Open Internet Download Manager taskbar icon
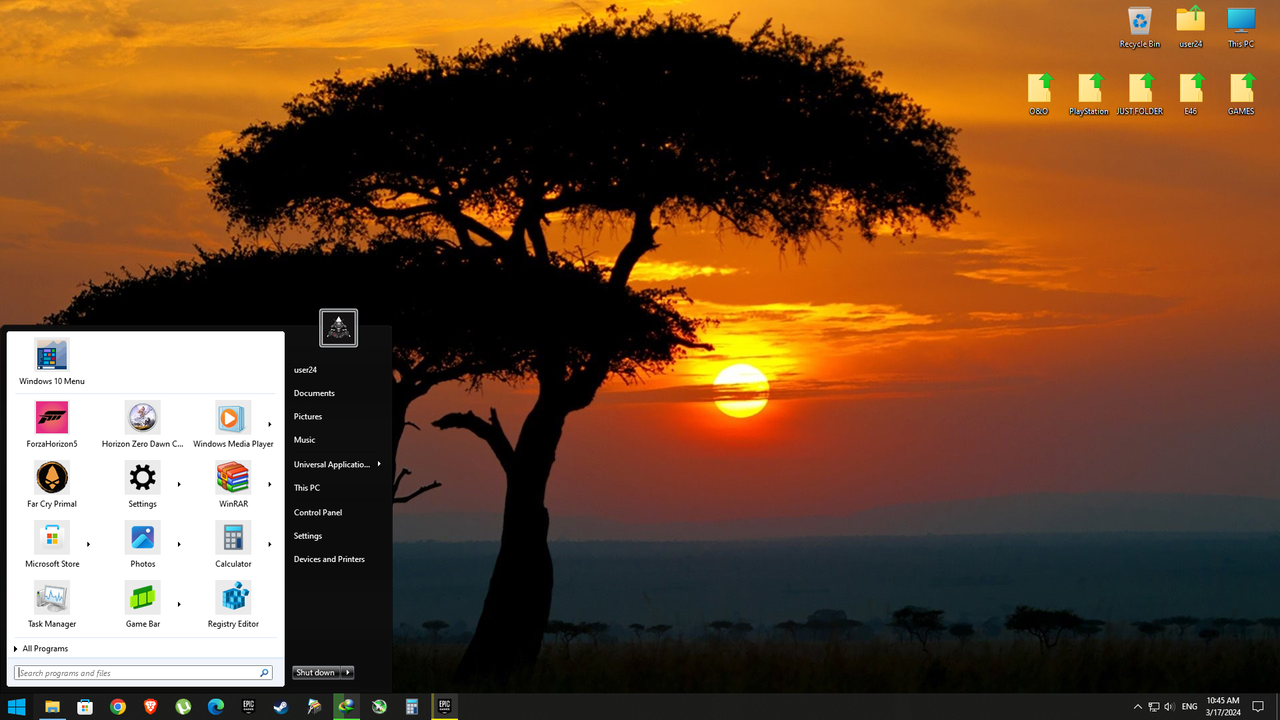The image size is (1280, 720). [x=346, y=706]
